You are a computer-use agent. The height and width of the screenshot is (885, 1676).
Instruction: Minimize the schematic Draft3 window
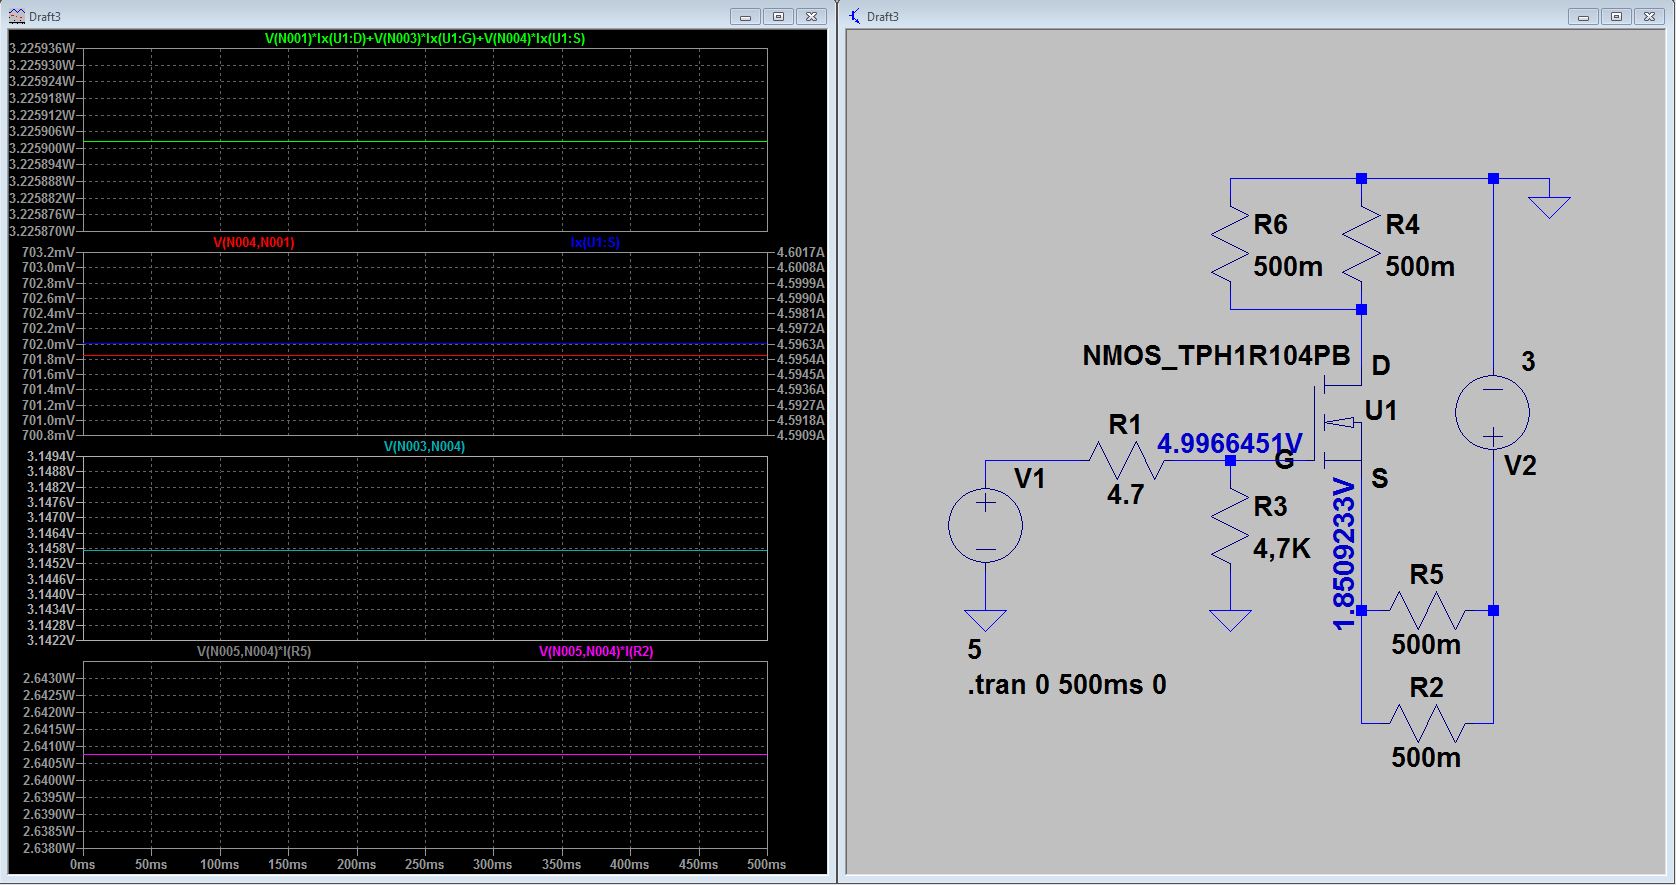[x=1582, y=16]
